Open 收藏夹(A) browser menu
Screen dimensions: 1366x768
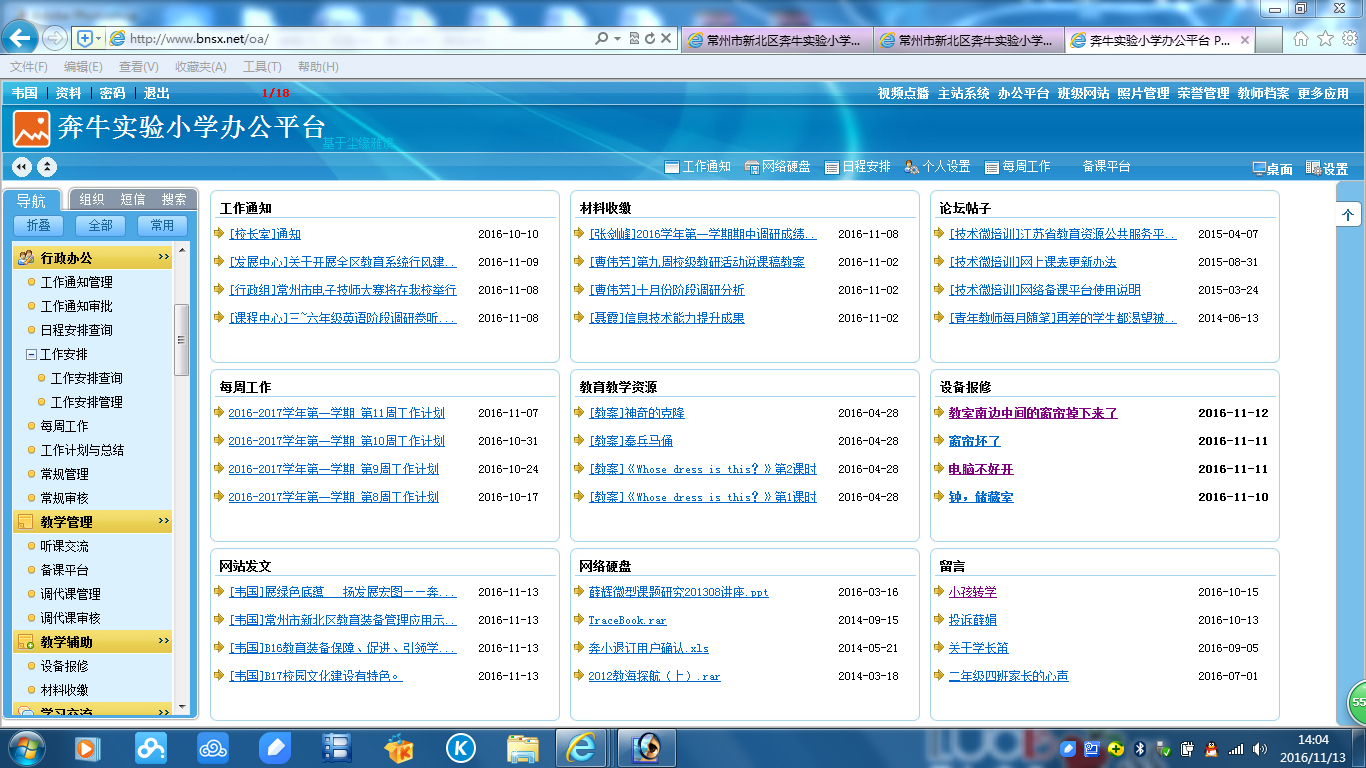pyautogui.click(x=200, y=67)
